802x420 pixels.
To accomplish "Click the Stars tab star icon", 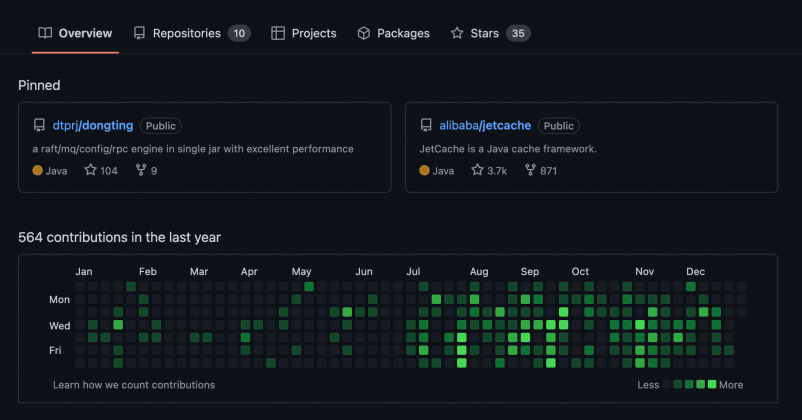I will point(457,33).
